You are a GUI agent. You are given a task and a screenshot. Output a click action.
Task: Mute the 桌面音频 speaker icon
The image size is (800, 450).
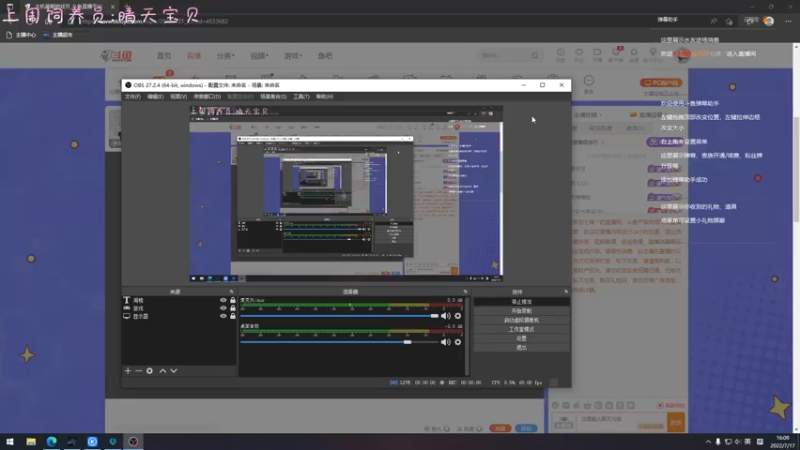coord(445,342)
